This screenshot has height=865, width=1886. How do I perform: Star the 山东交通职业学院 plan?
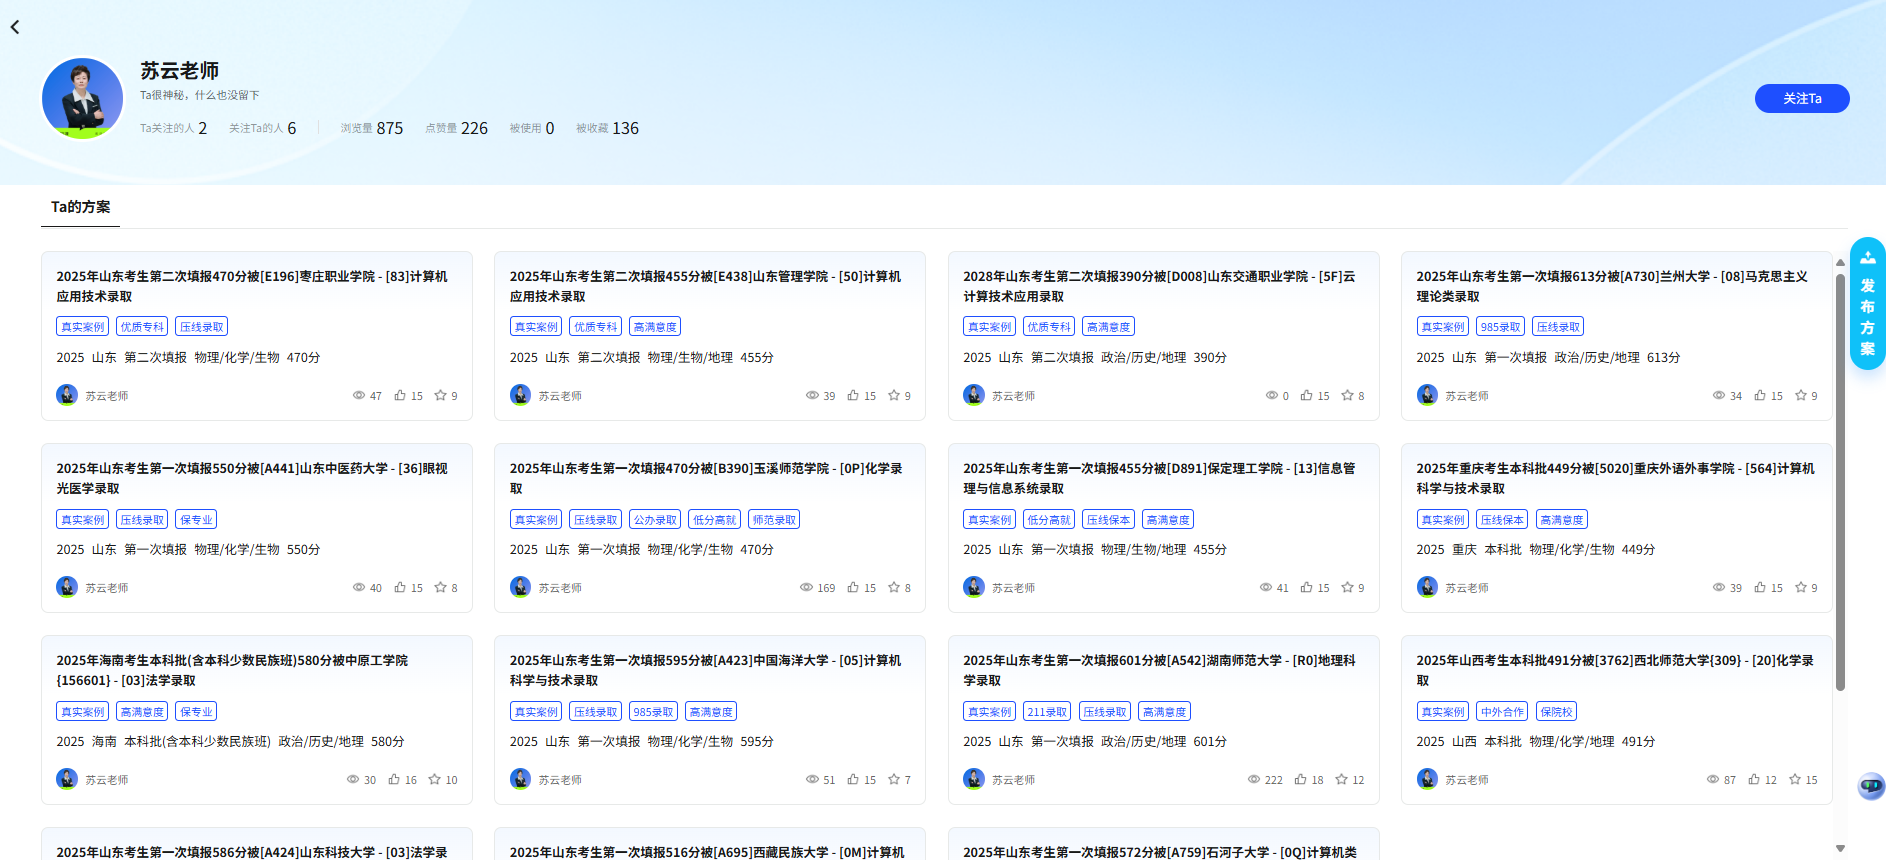(1347, 395)
